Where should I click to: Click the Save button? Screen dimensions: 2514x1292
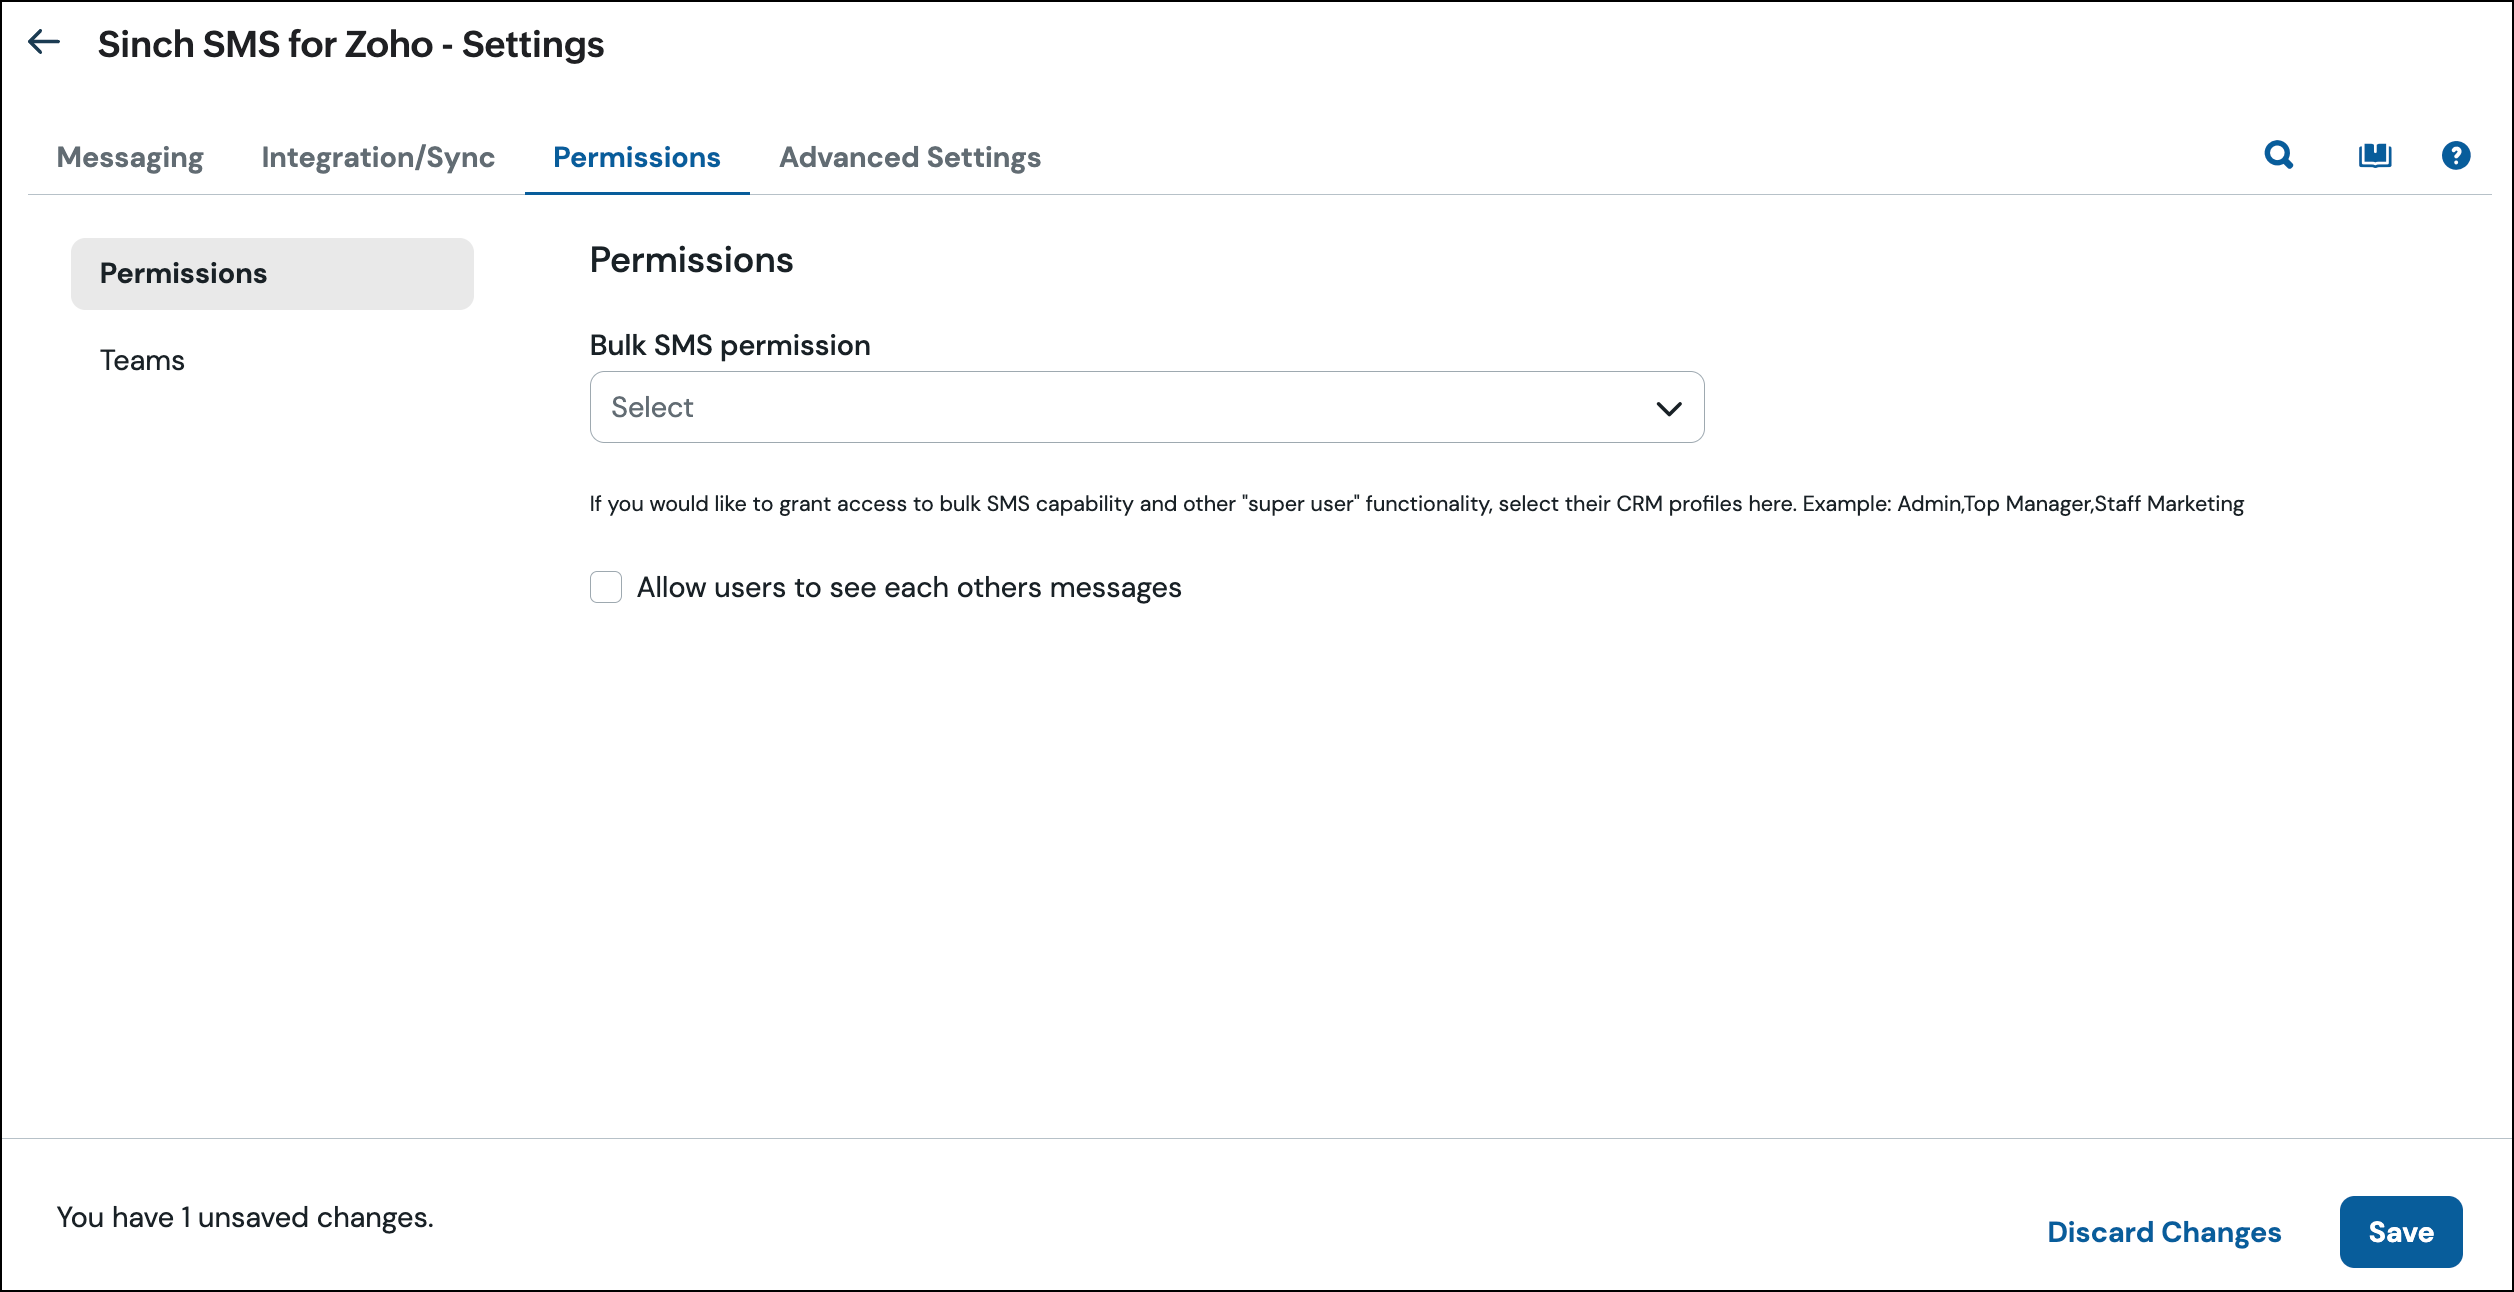2401,1232
